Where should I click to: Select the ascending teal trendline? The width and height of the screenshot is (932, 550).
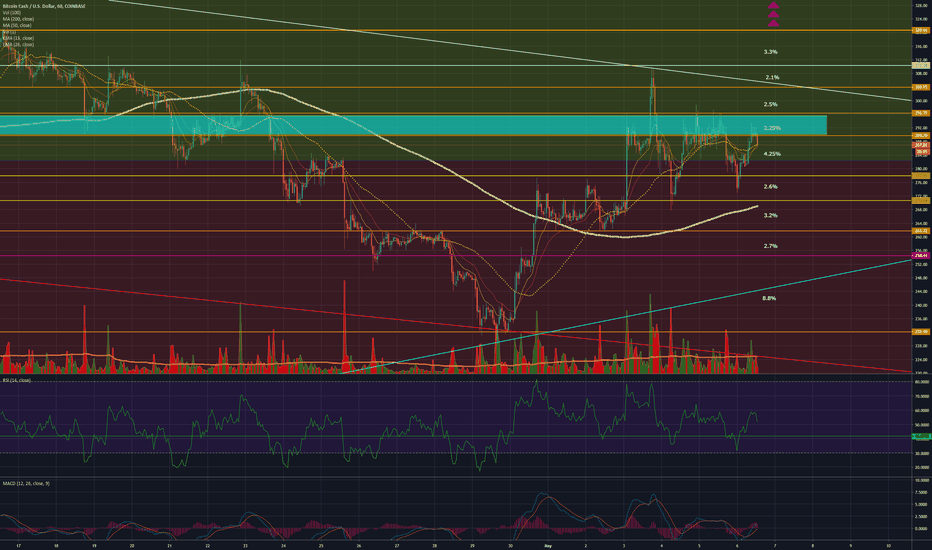[627, 316]
